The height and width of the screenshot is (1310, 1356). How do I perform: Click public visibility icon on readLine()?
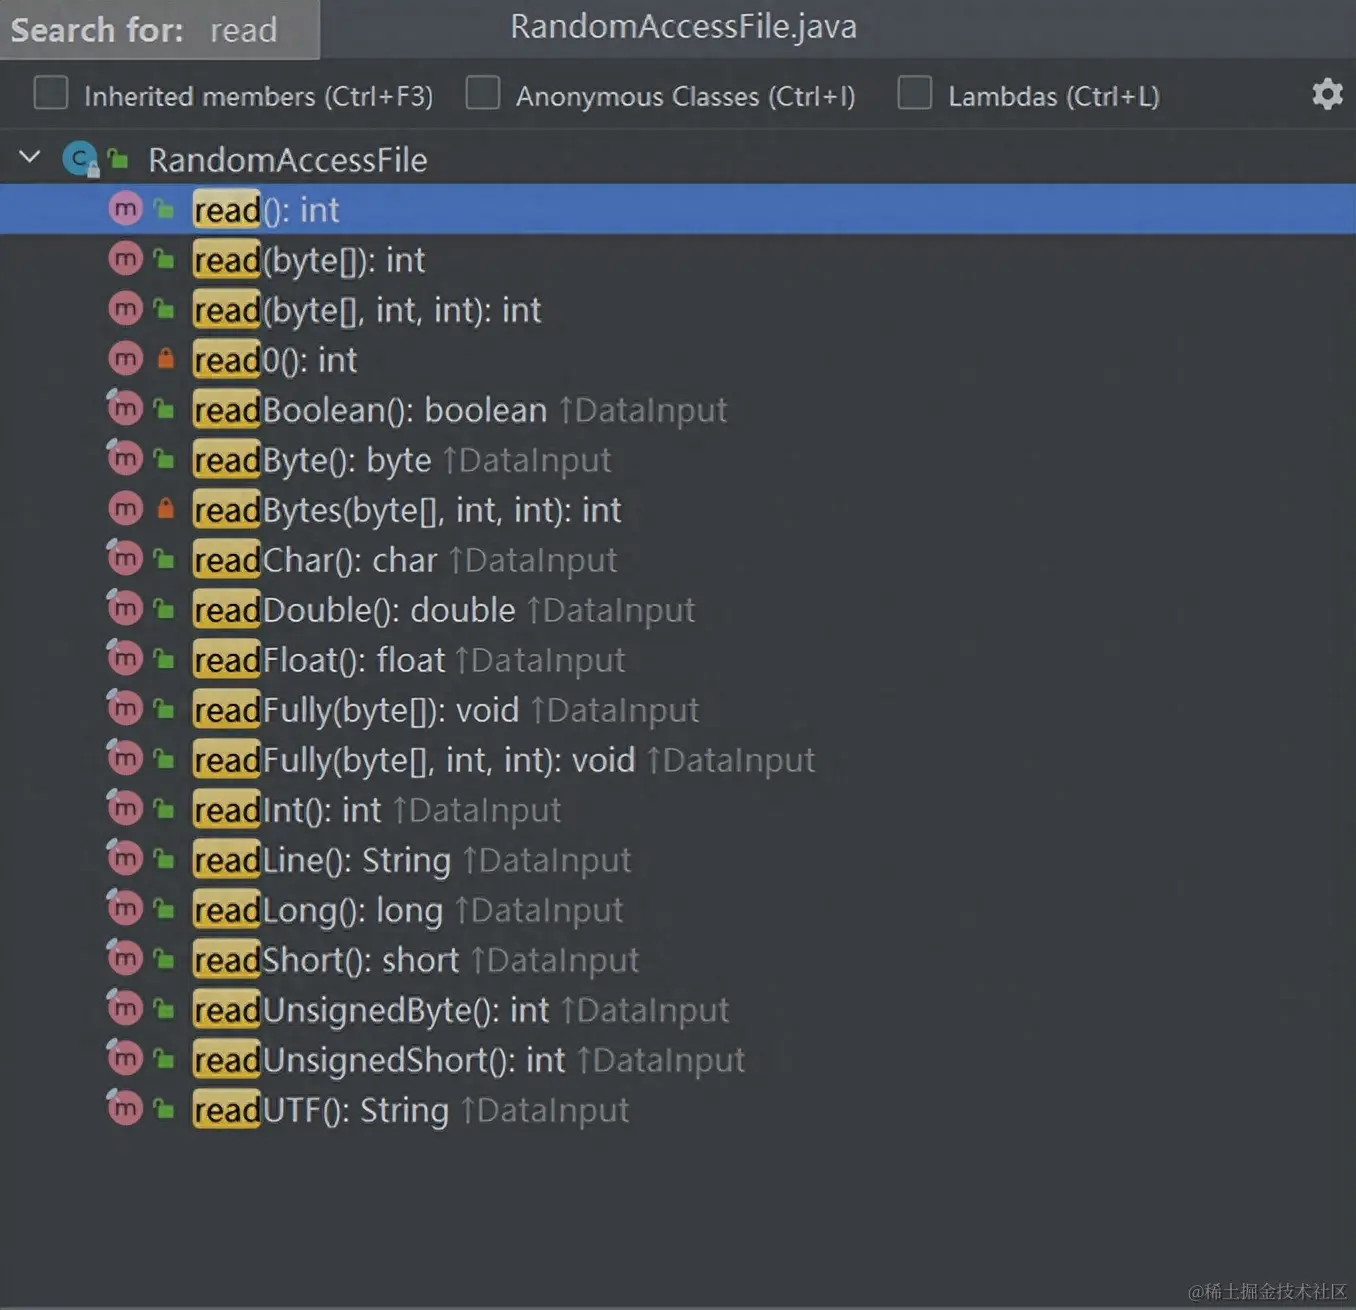point(164,859)
